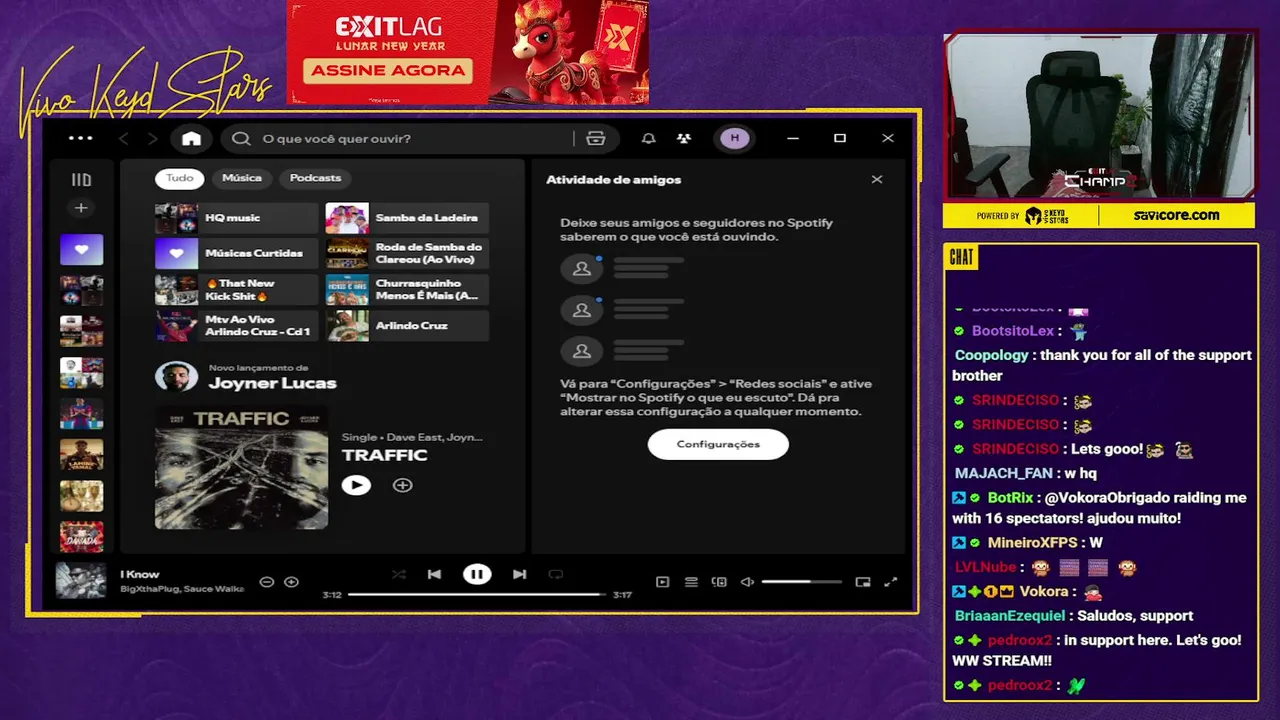The height and width of the screenshot is (720, 1280).
Task: Open connect to a device
Action: click(718, 582)
